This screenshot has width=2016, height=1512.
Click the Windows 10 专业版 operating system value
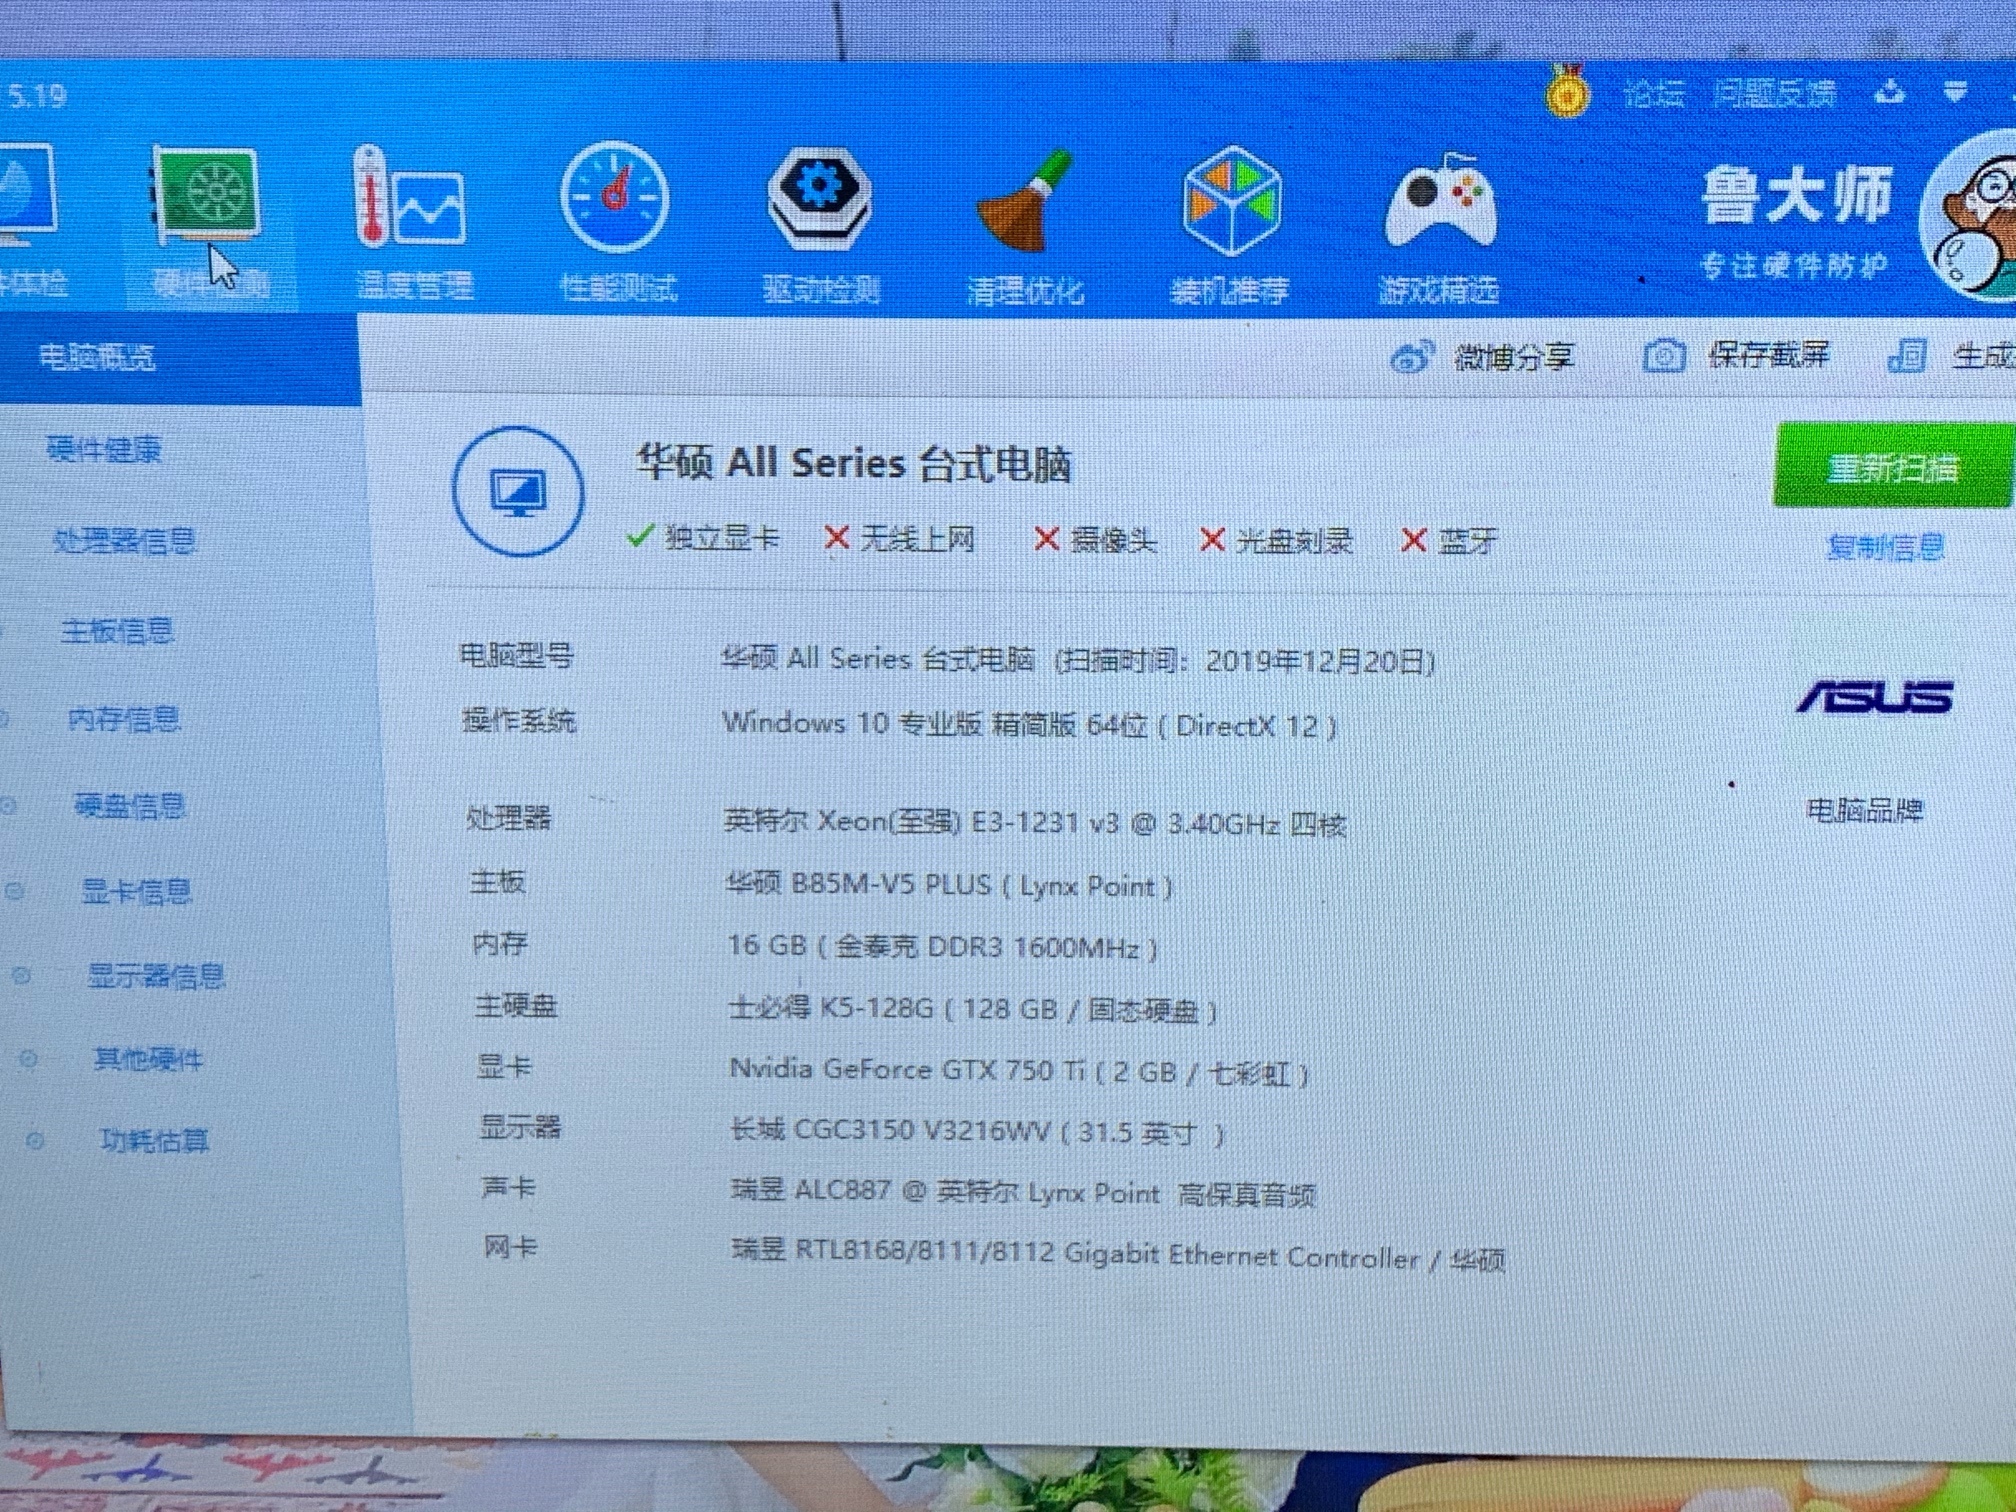(x=1029, y=724)
